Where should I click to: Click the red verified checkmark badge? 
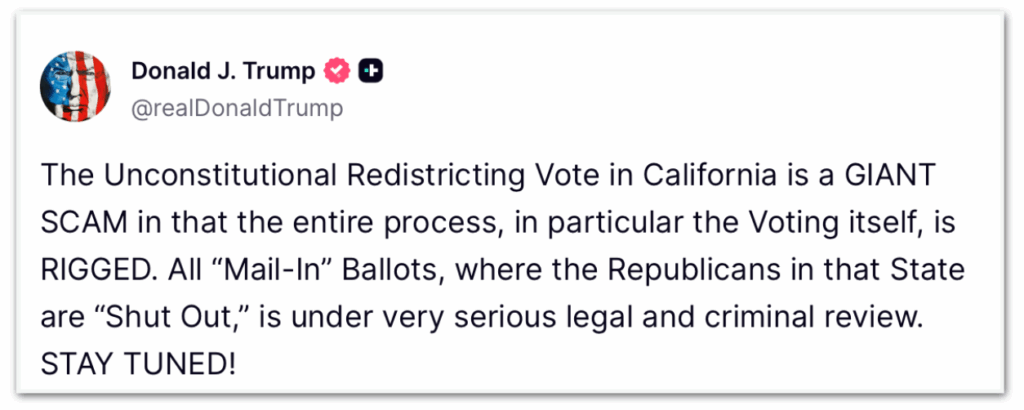[338, 71]
